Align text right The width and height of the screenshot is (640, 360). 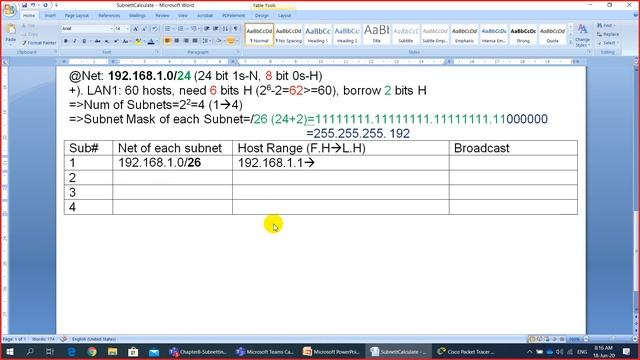pyautogui.click(x=186, y=41)
